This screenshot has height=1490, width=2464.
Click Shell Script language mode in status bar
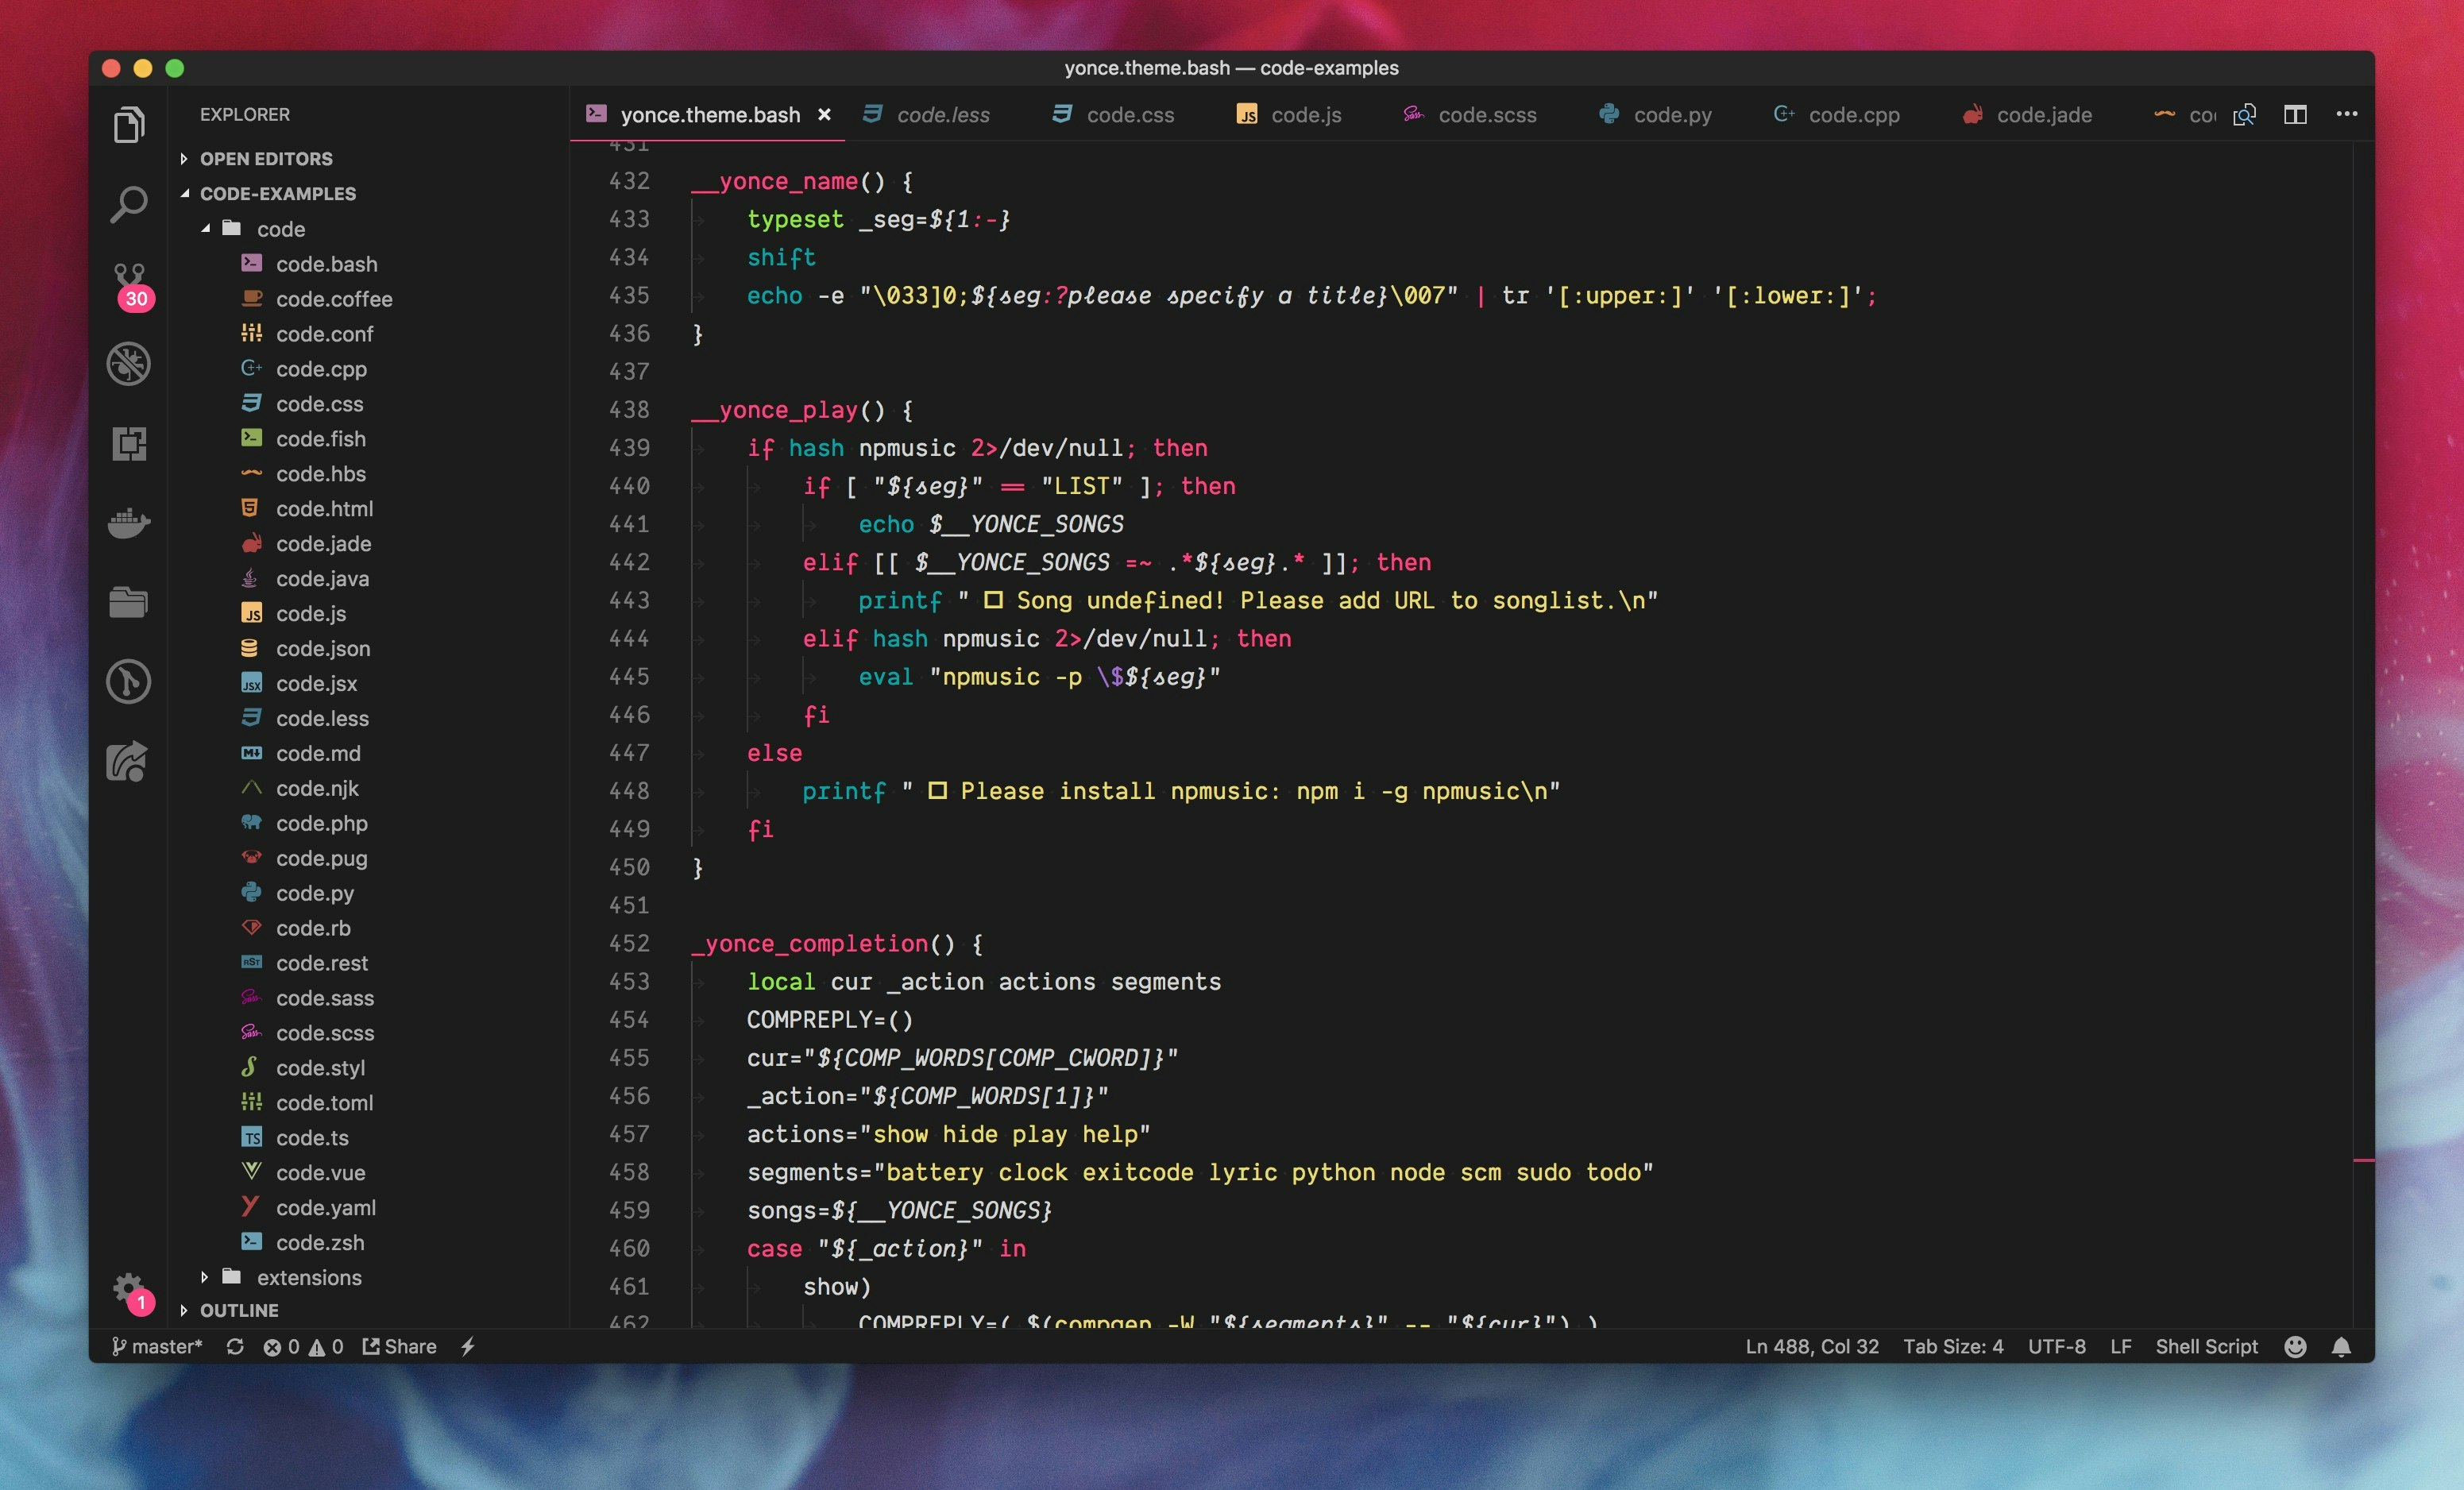[2206, 1347]
